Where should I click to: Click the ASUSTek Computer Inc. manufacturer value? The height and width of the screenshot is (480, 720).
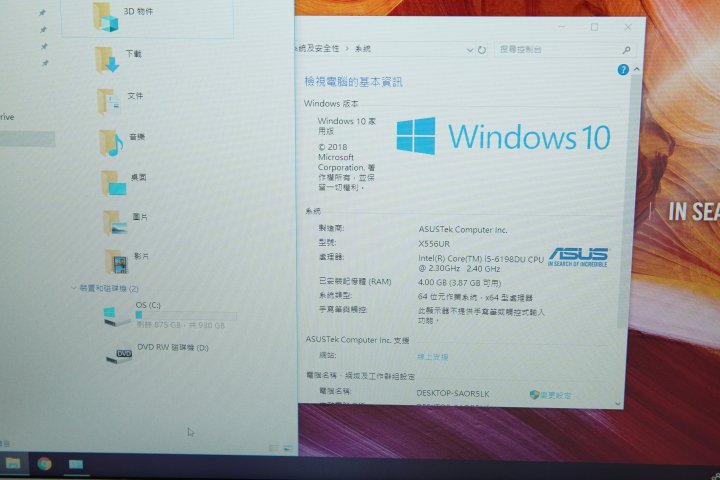(463, 230)
